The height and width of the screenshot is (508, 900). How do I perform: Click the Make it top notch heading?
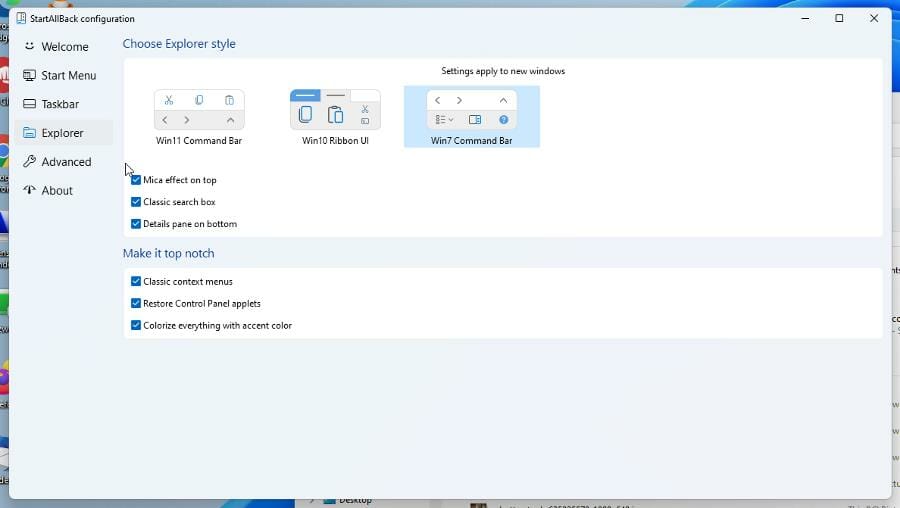coord(168,253)
